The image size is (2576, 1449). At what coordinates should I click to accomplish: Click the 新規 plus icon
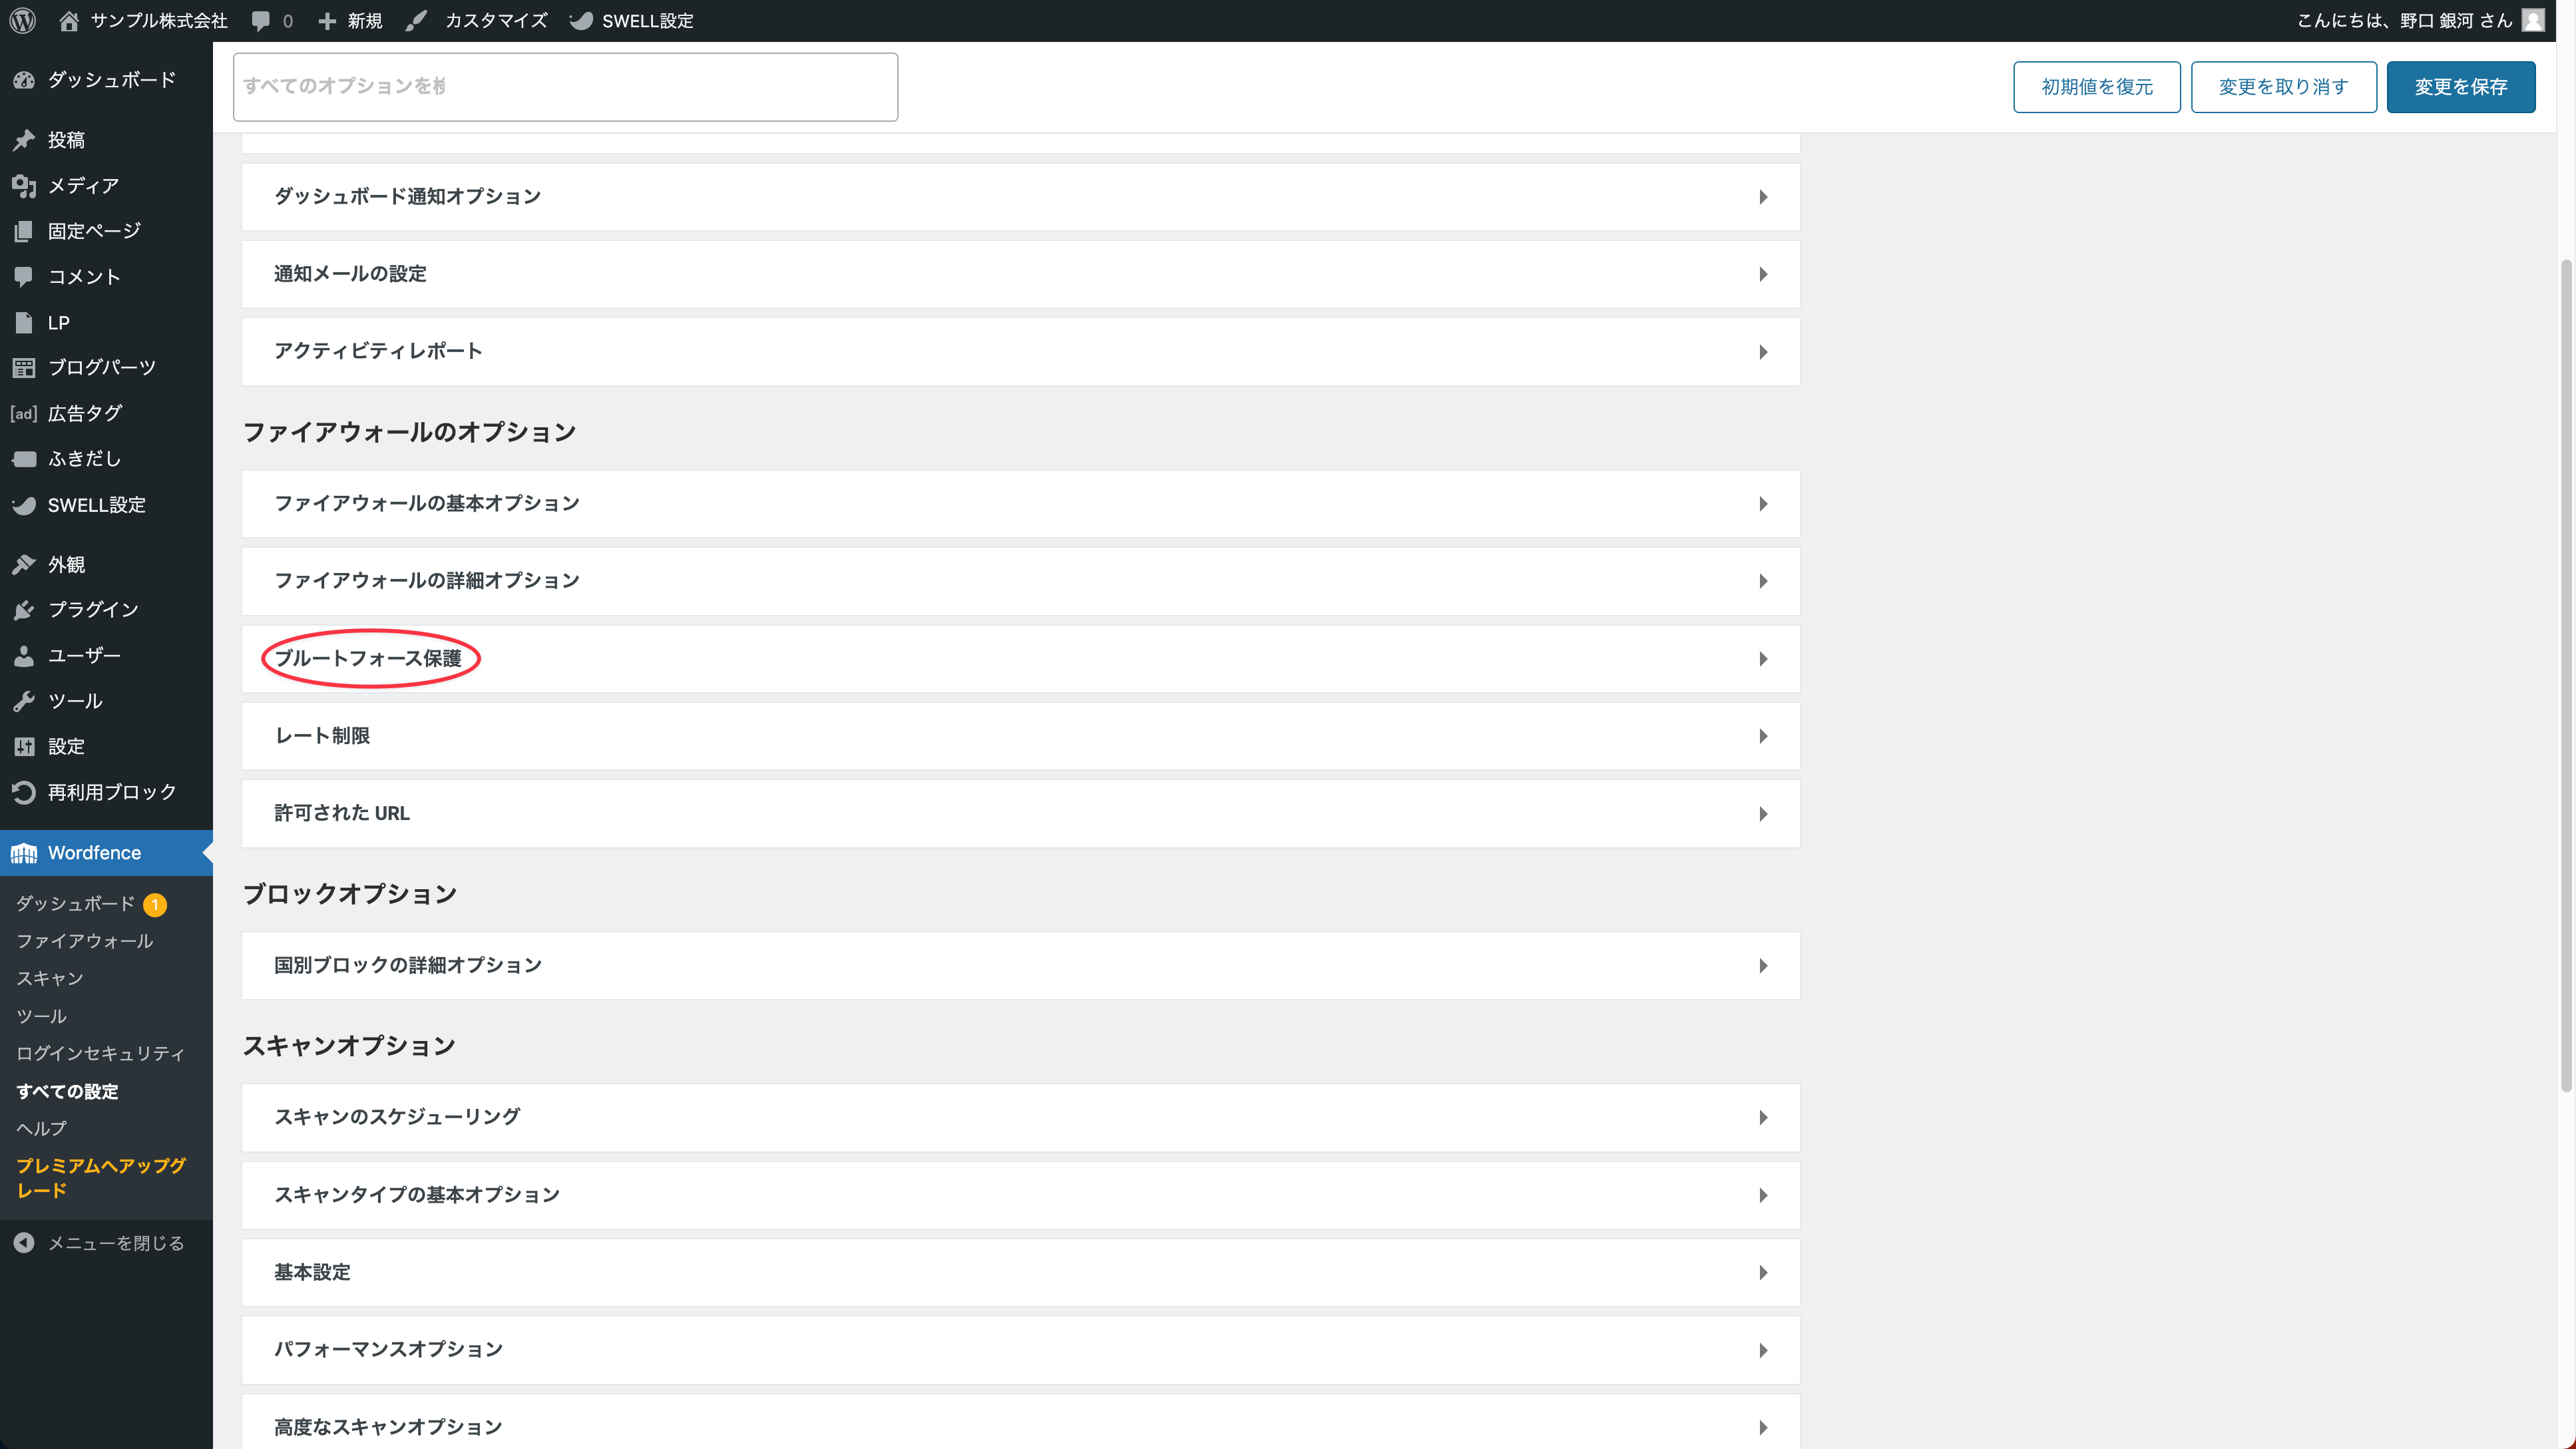[327, 20]
